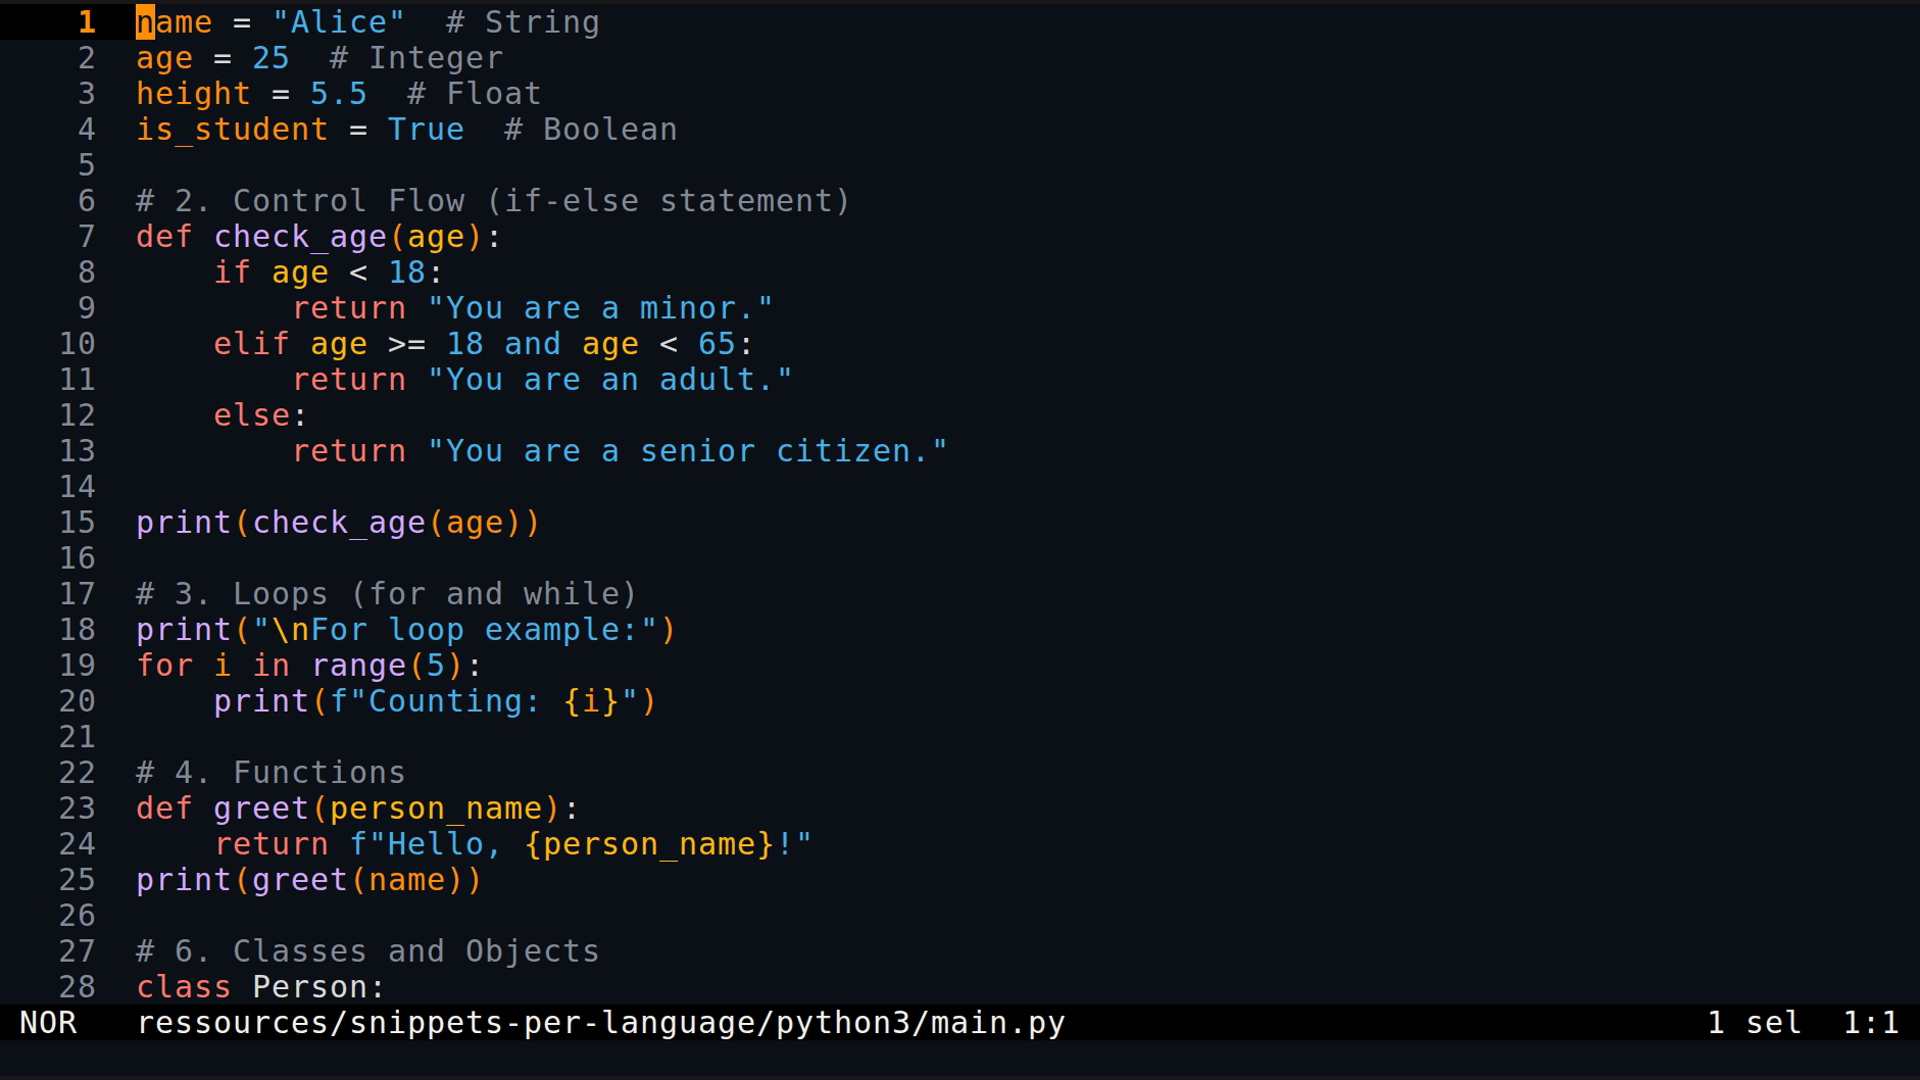Select the print(greet(name)) call on line 25
The width and height of the screenshot is (1920, 1080).
coord(308,879)
